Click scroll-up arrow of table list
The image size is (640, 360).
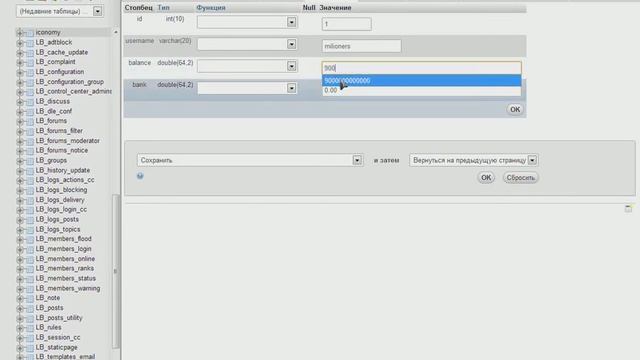(x=116, y=32)
